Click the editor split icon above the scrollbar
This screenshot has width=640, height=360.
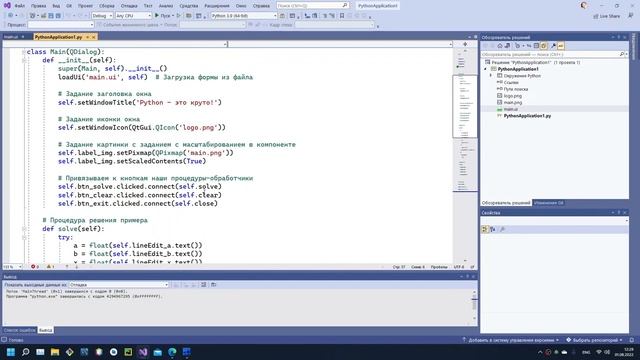pos(465,44)
